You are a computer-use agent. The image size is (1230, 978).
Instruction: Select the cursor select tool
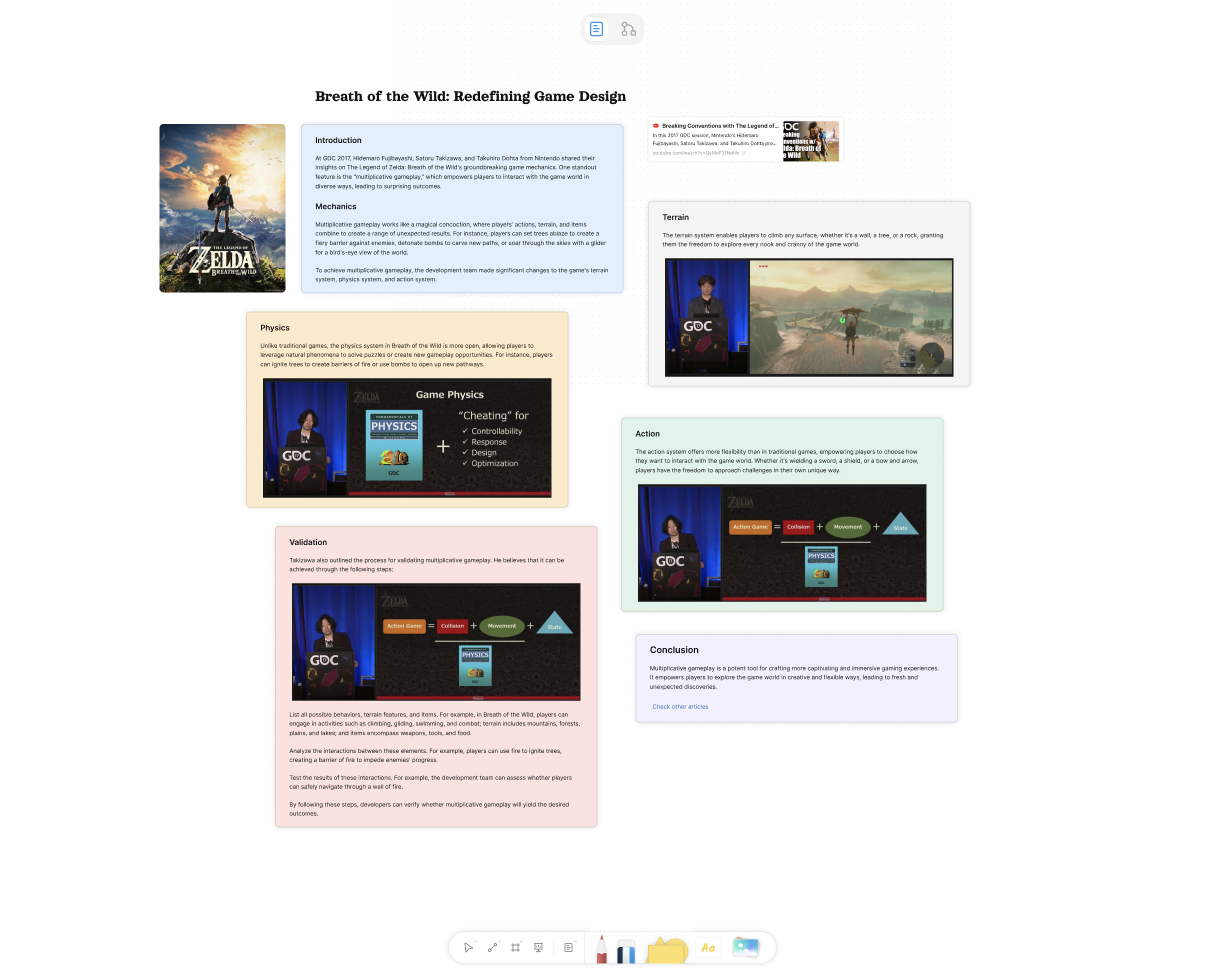point(468,947)
